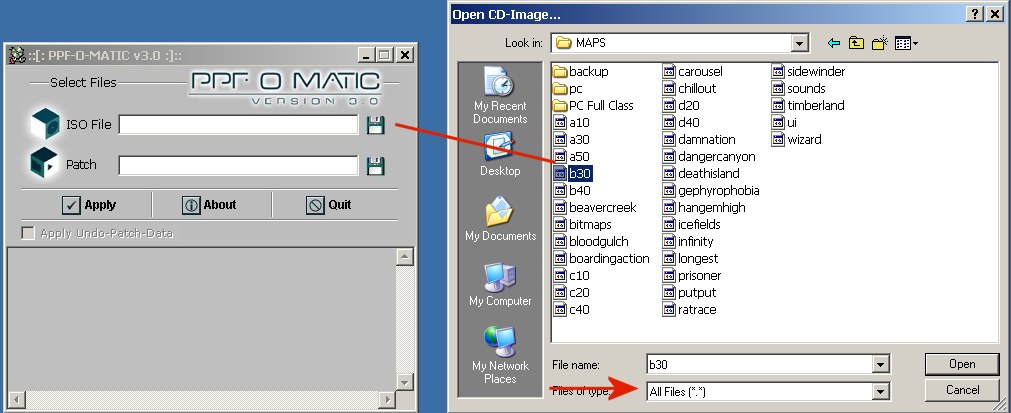The height and width of the screenshot is (413, 1011).
Task: Create a new folder
Action: [x=879, y=43]
